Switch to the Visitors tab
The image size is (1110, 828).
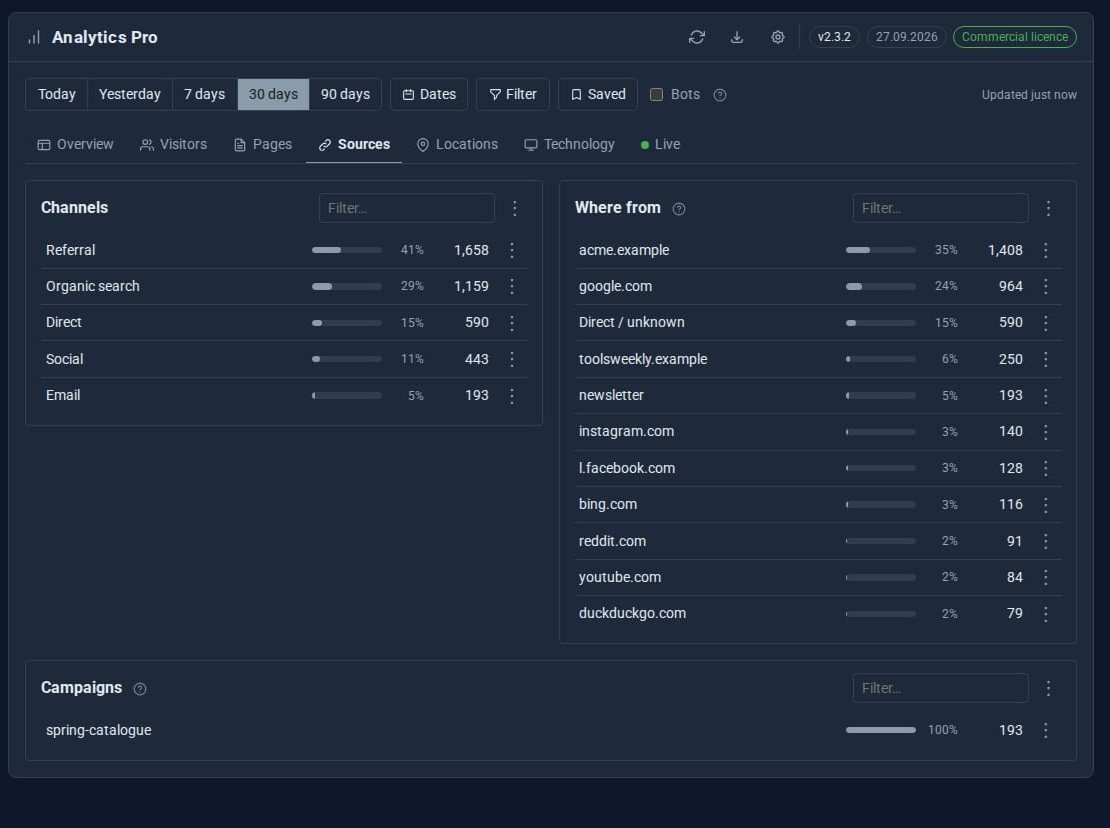173,144
